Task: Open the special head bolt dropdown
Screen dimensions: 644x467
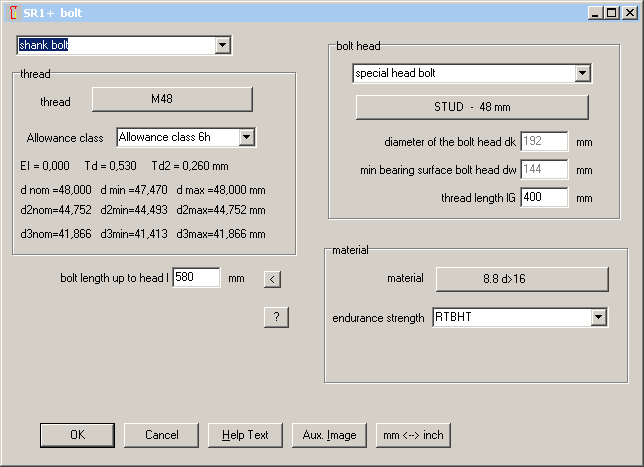Action: click(581, 73)
